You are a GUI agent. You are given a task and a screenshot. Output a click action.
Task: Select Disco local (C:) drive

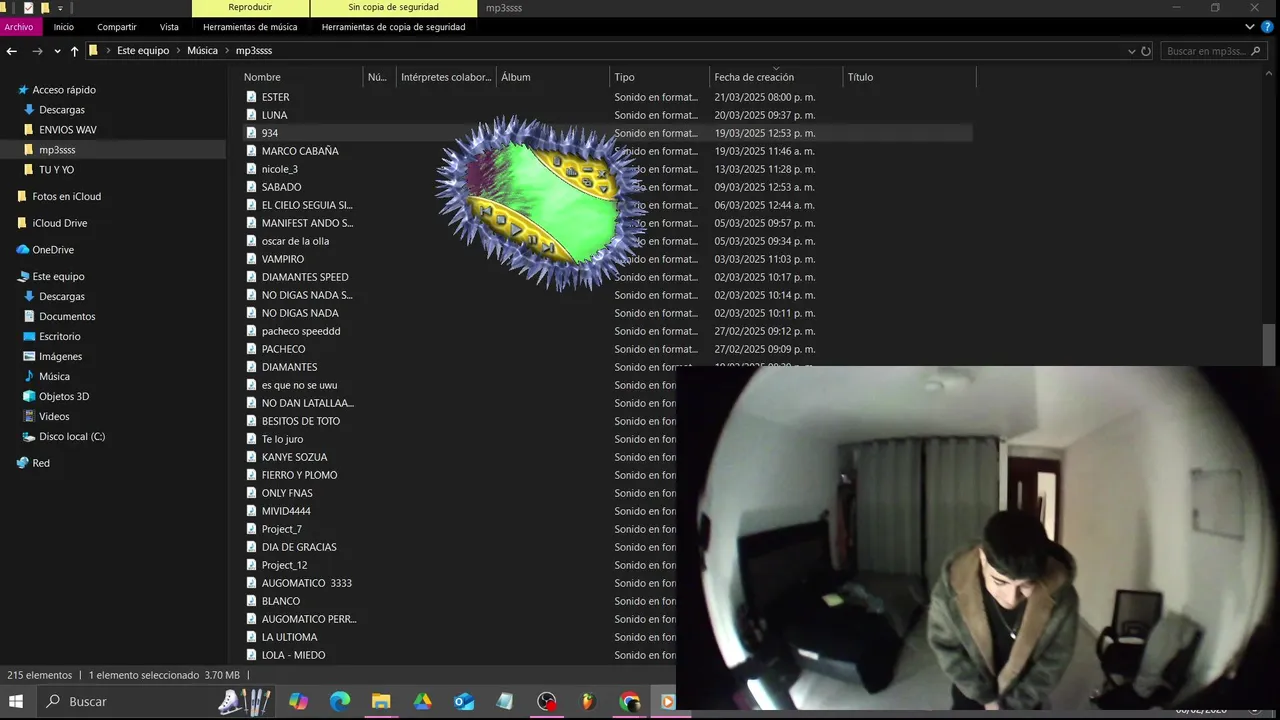click(x=72, y=437)
